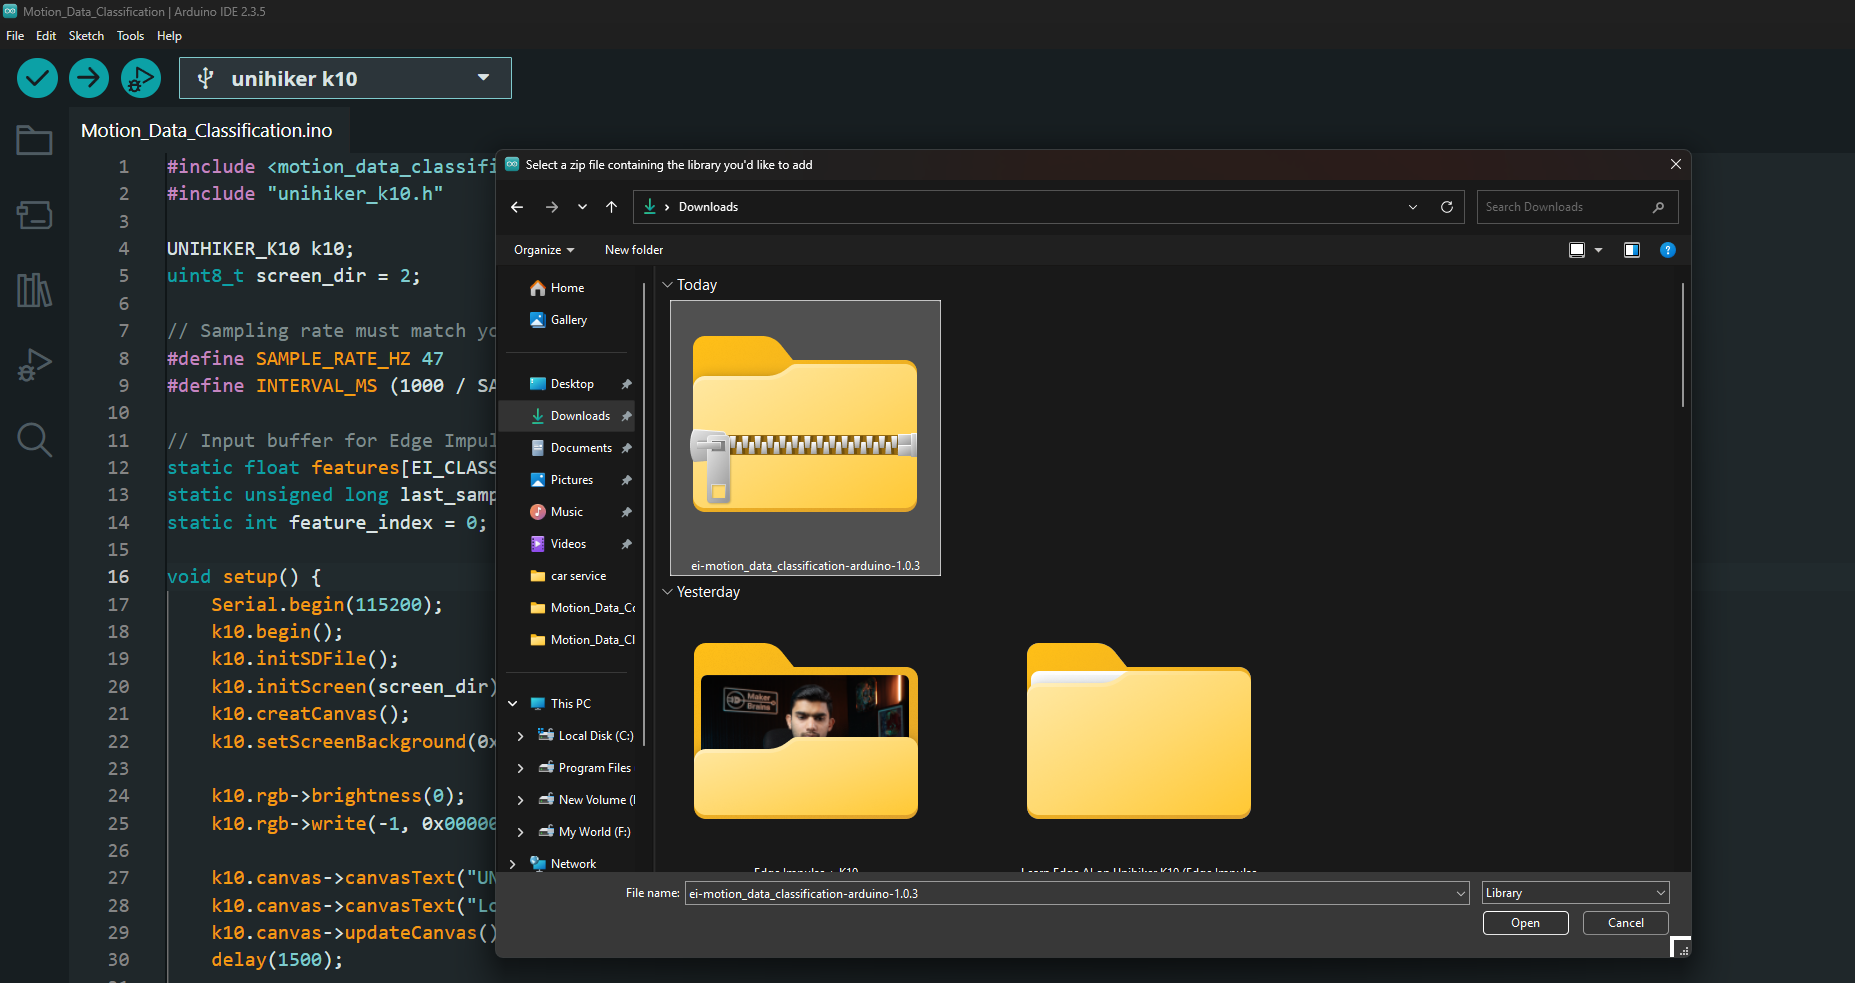Viewport: 1855px width, 983px height.
Task: Expand the address bar history dropdown
Action: 1413,207
